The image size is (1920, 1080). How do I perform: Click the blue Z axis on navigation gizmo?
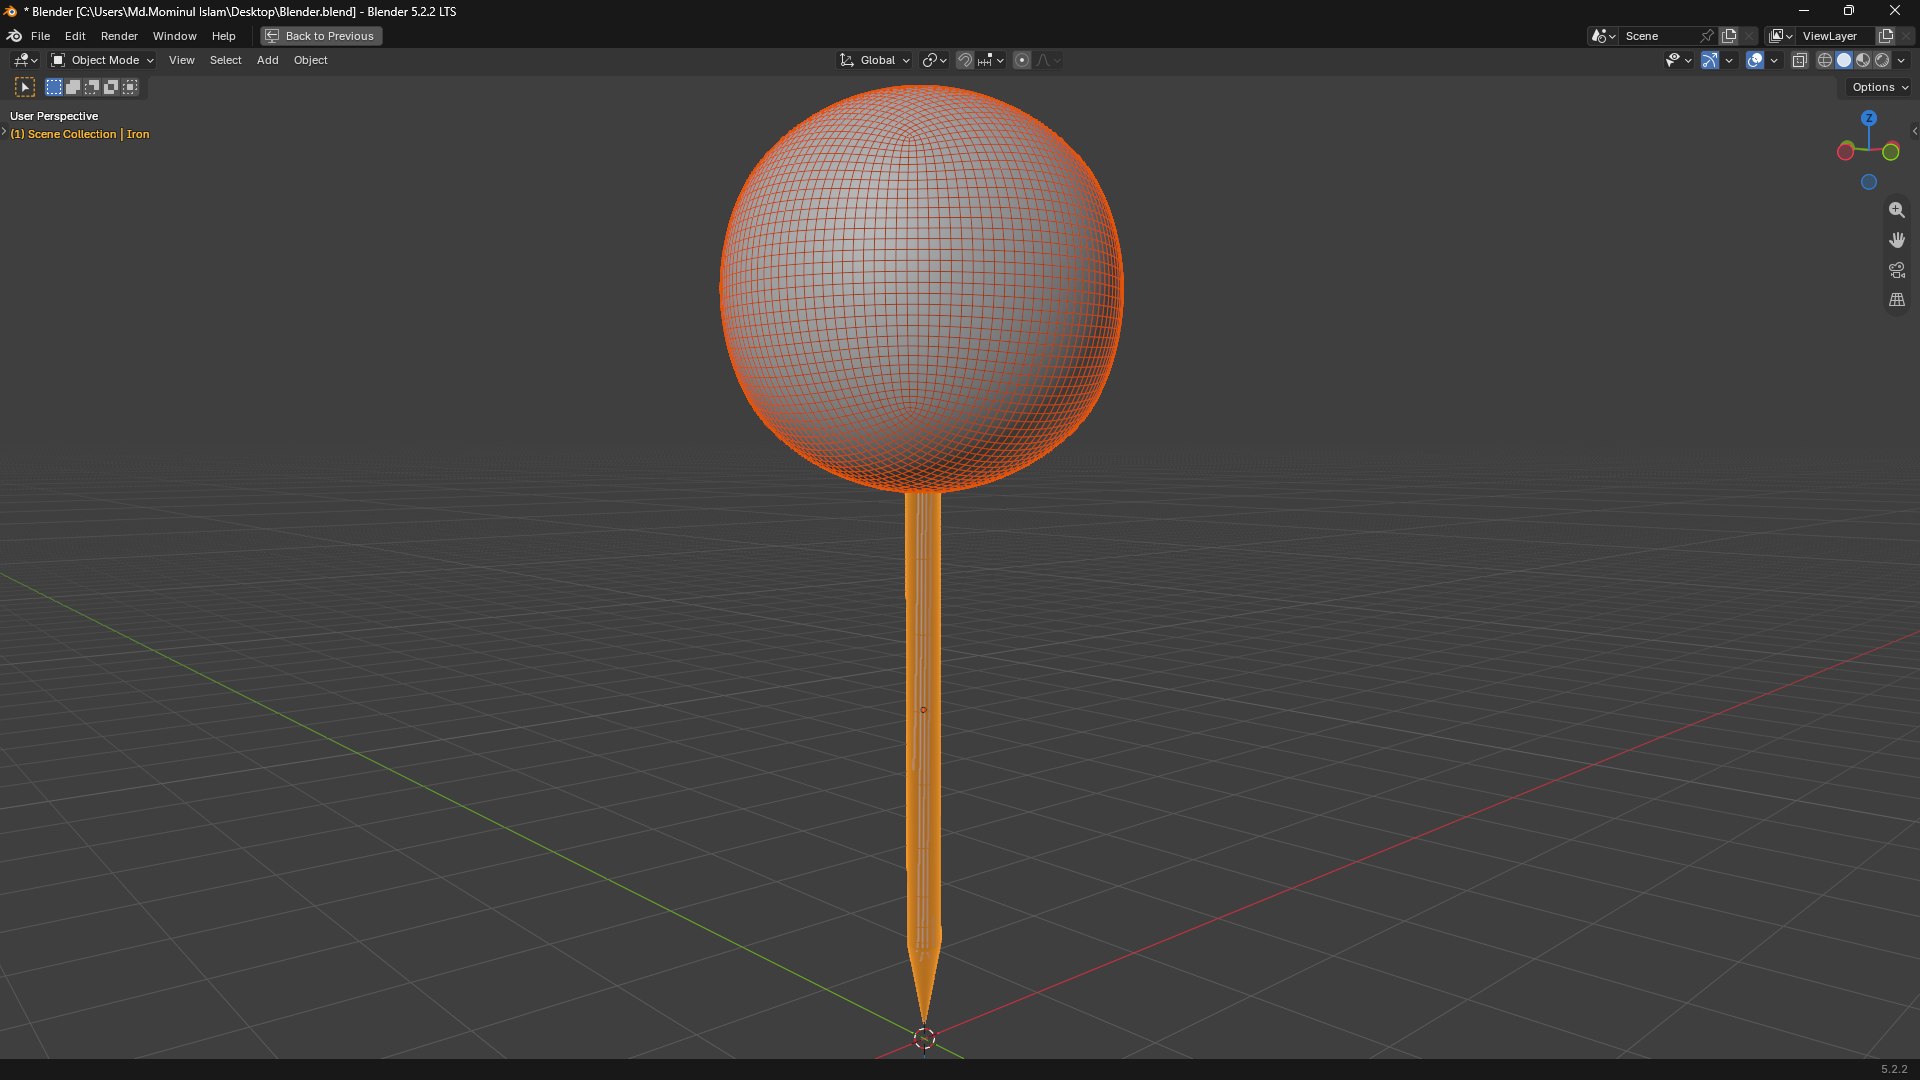point(1869,118)
